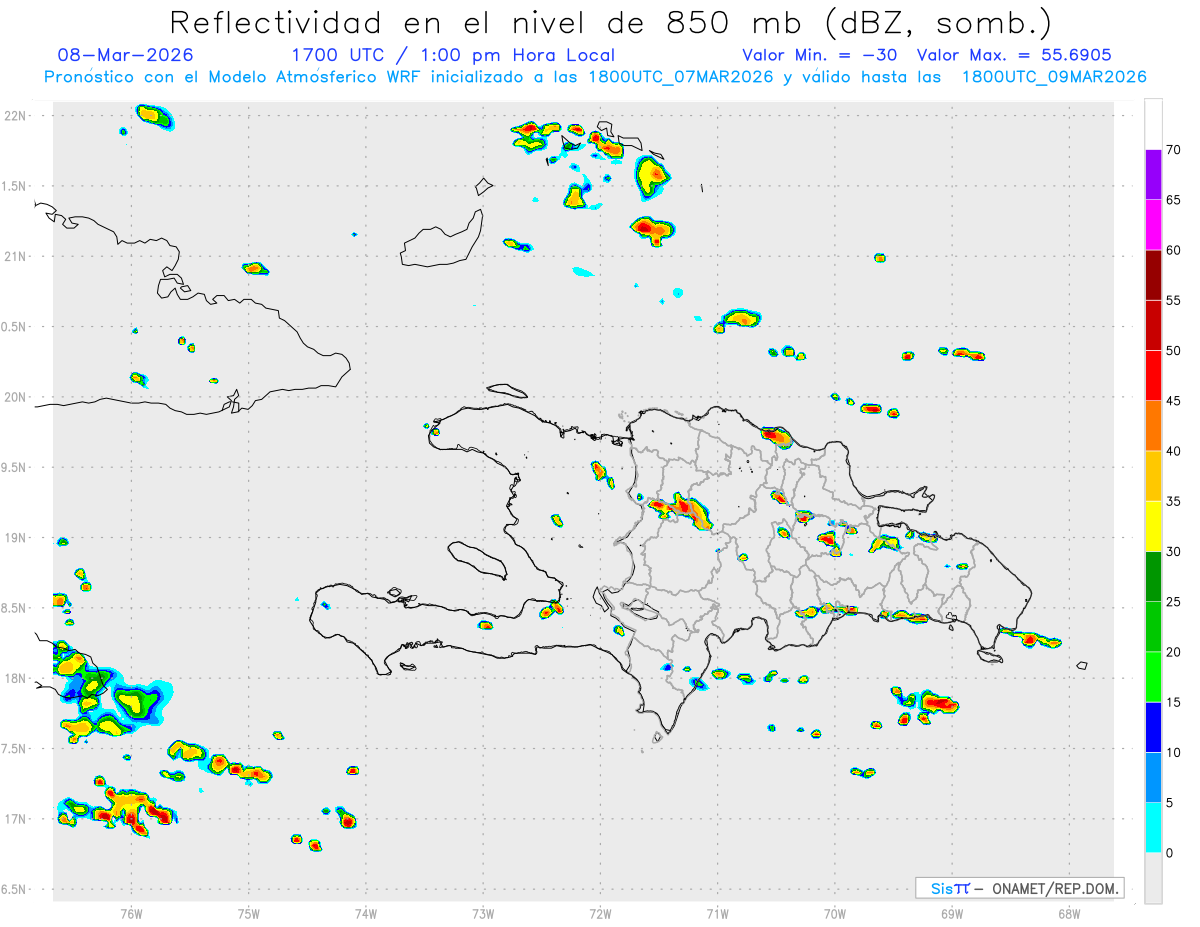Click the colorbar label '65'
This screenshot has width=1200, height=927.
tap(1174, 200)
